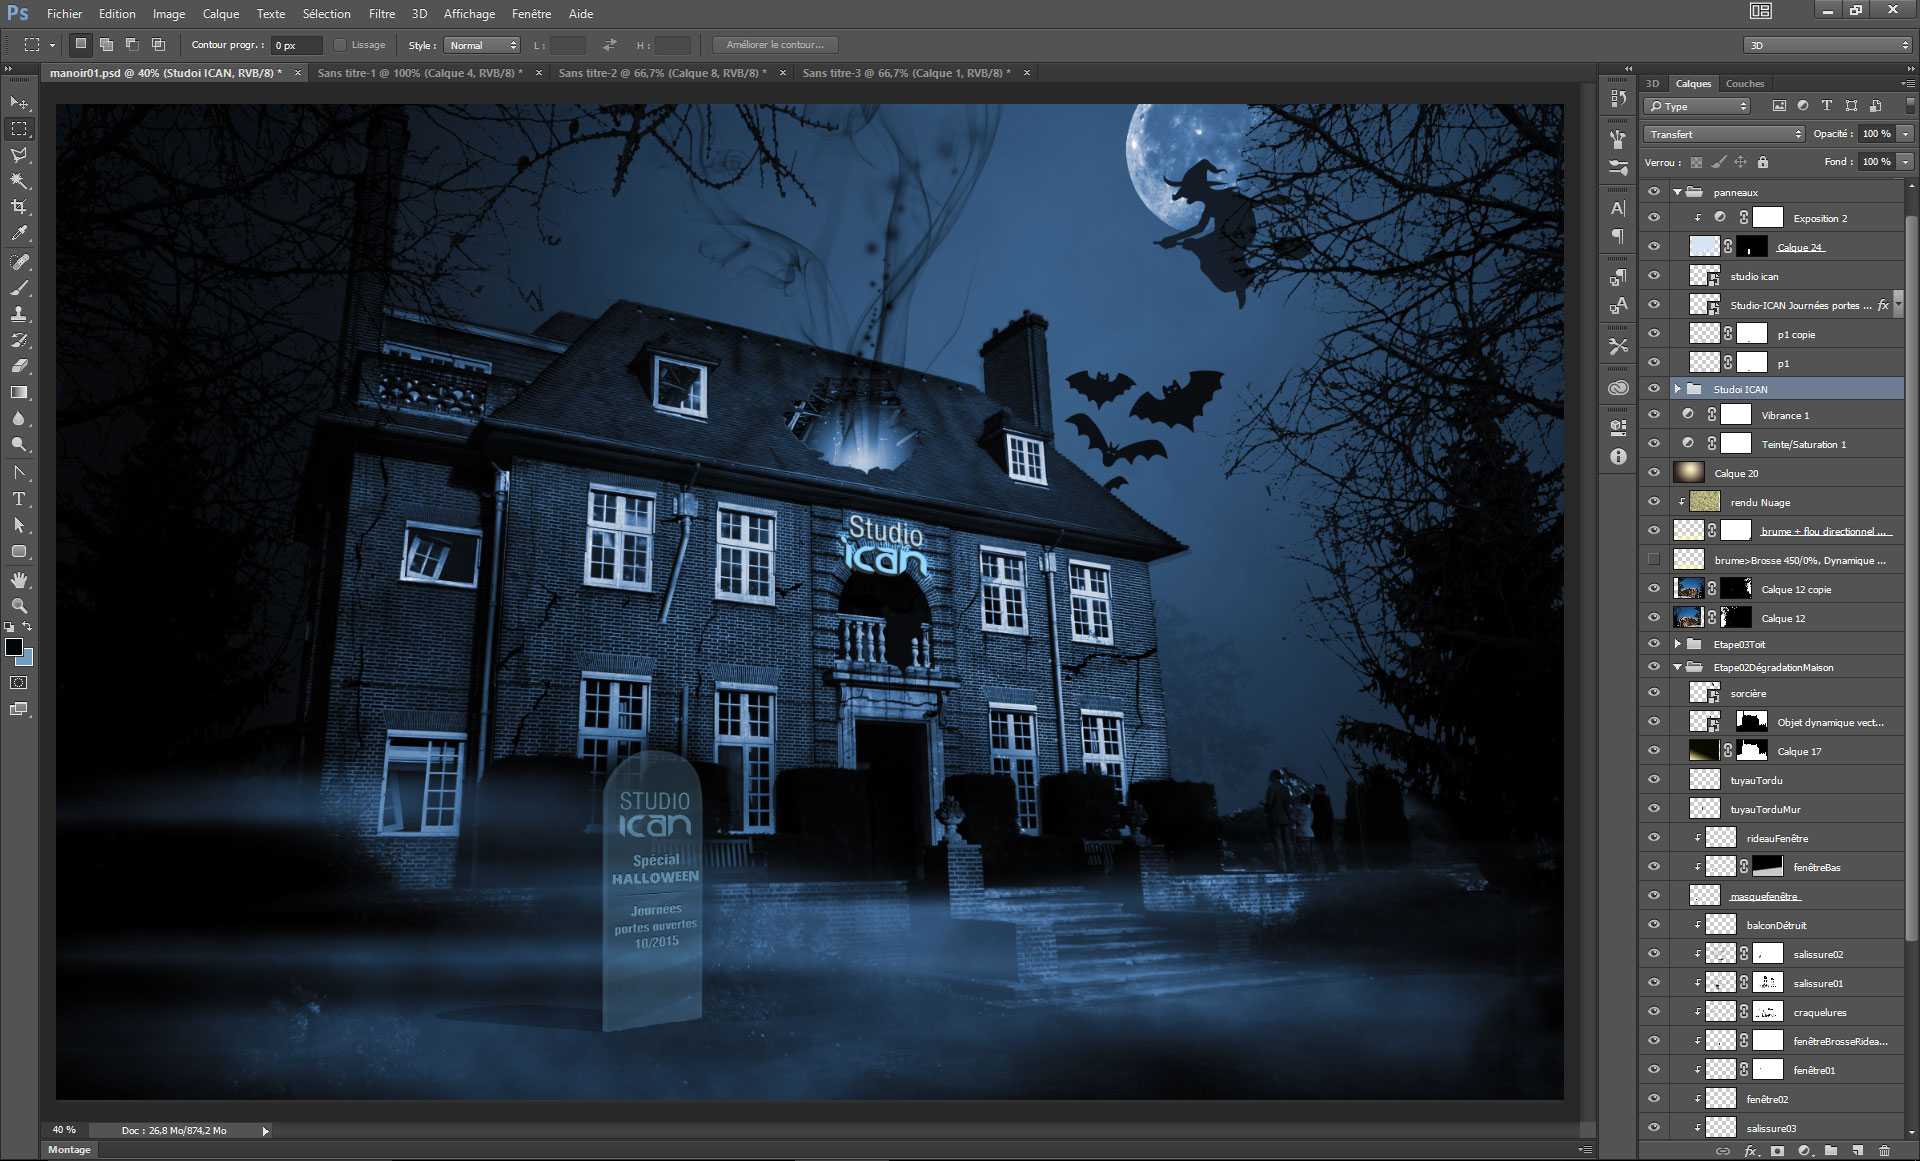Collapse the Etape02DégradationMaison group
1920x1161 pixels.
tap(1678, 667)
